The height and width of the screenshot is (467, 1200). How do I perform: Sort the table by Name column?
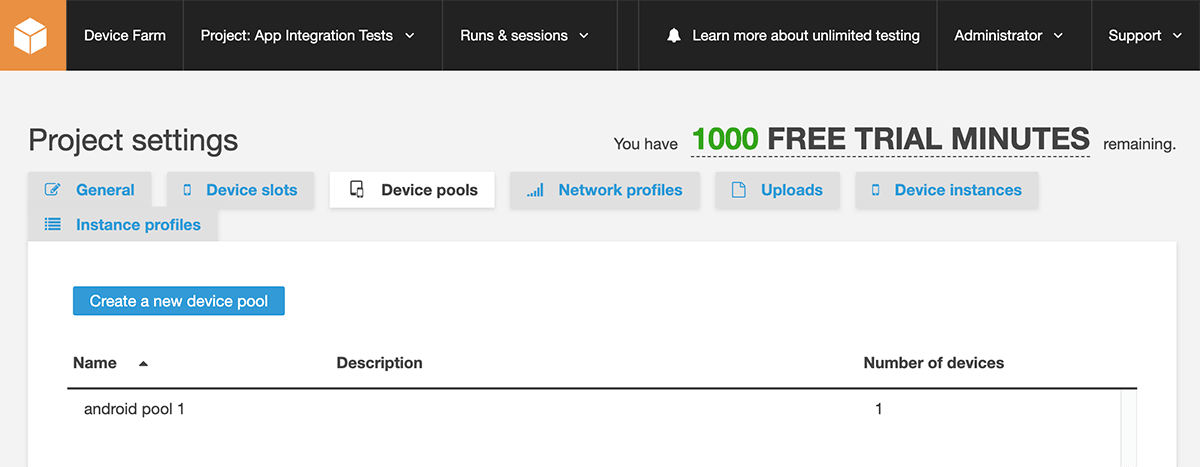click(x=96, y=363)
